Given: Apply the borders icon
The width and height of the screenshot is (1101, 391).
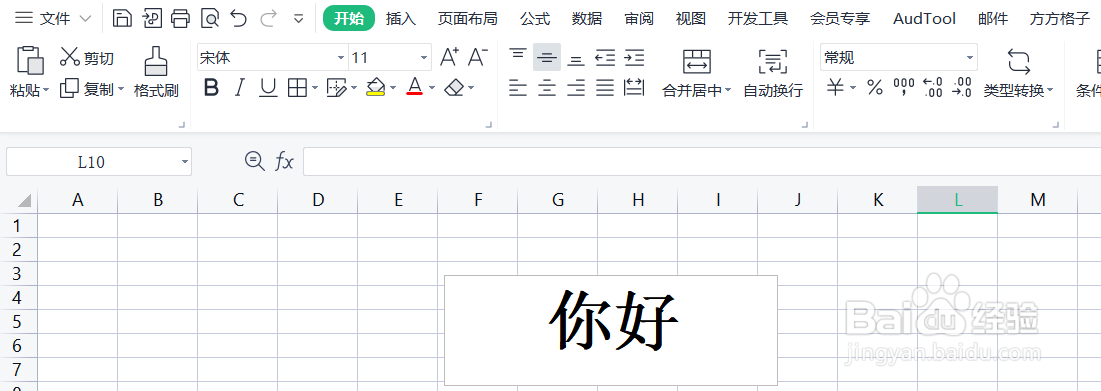Looking at the screenshot, I should [298, 88].
